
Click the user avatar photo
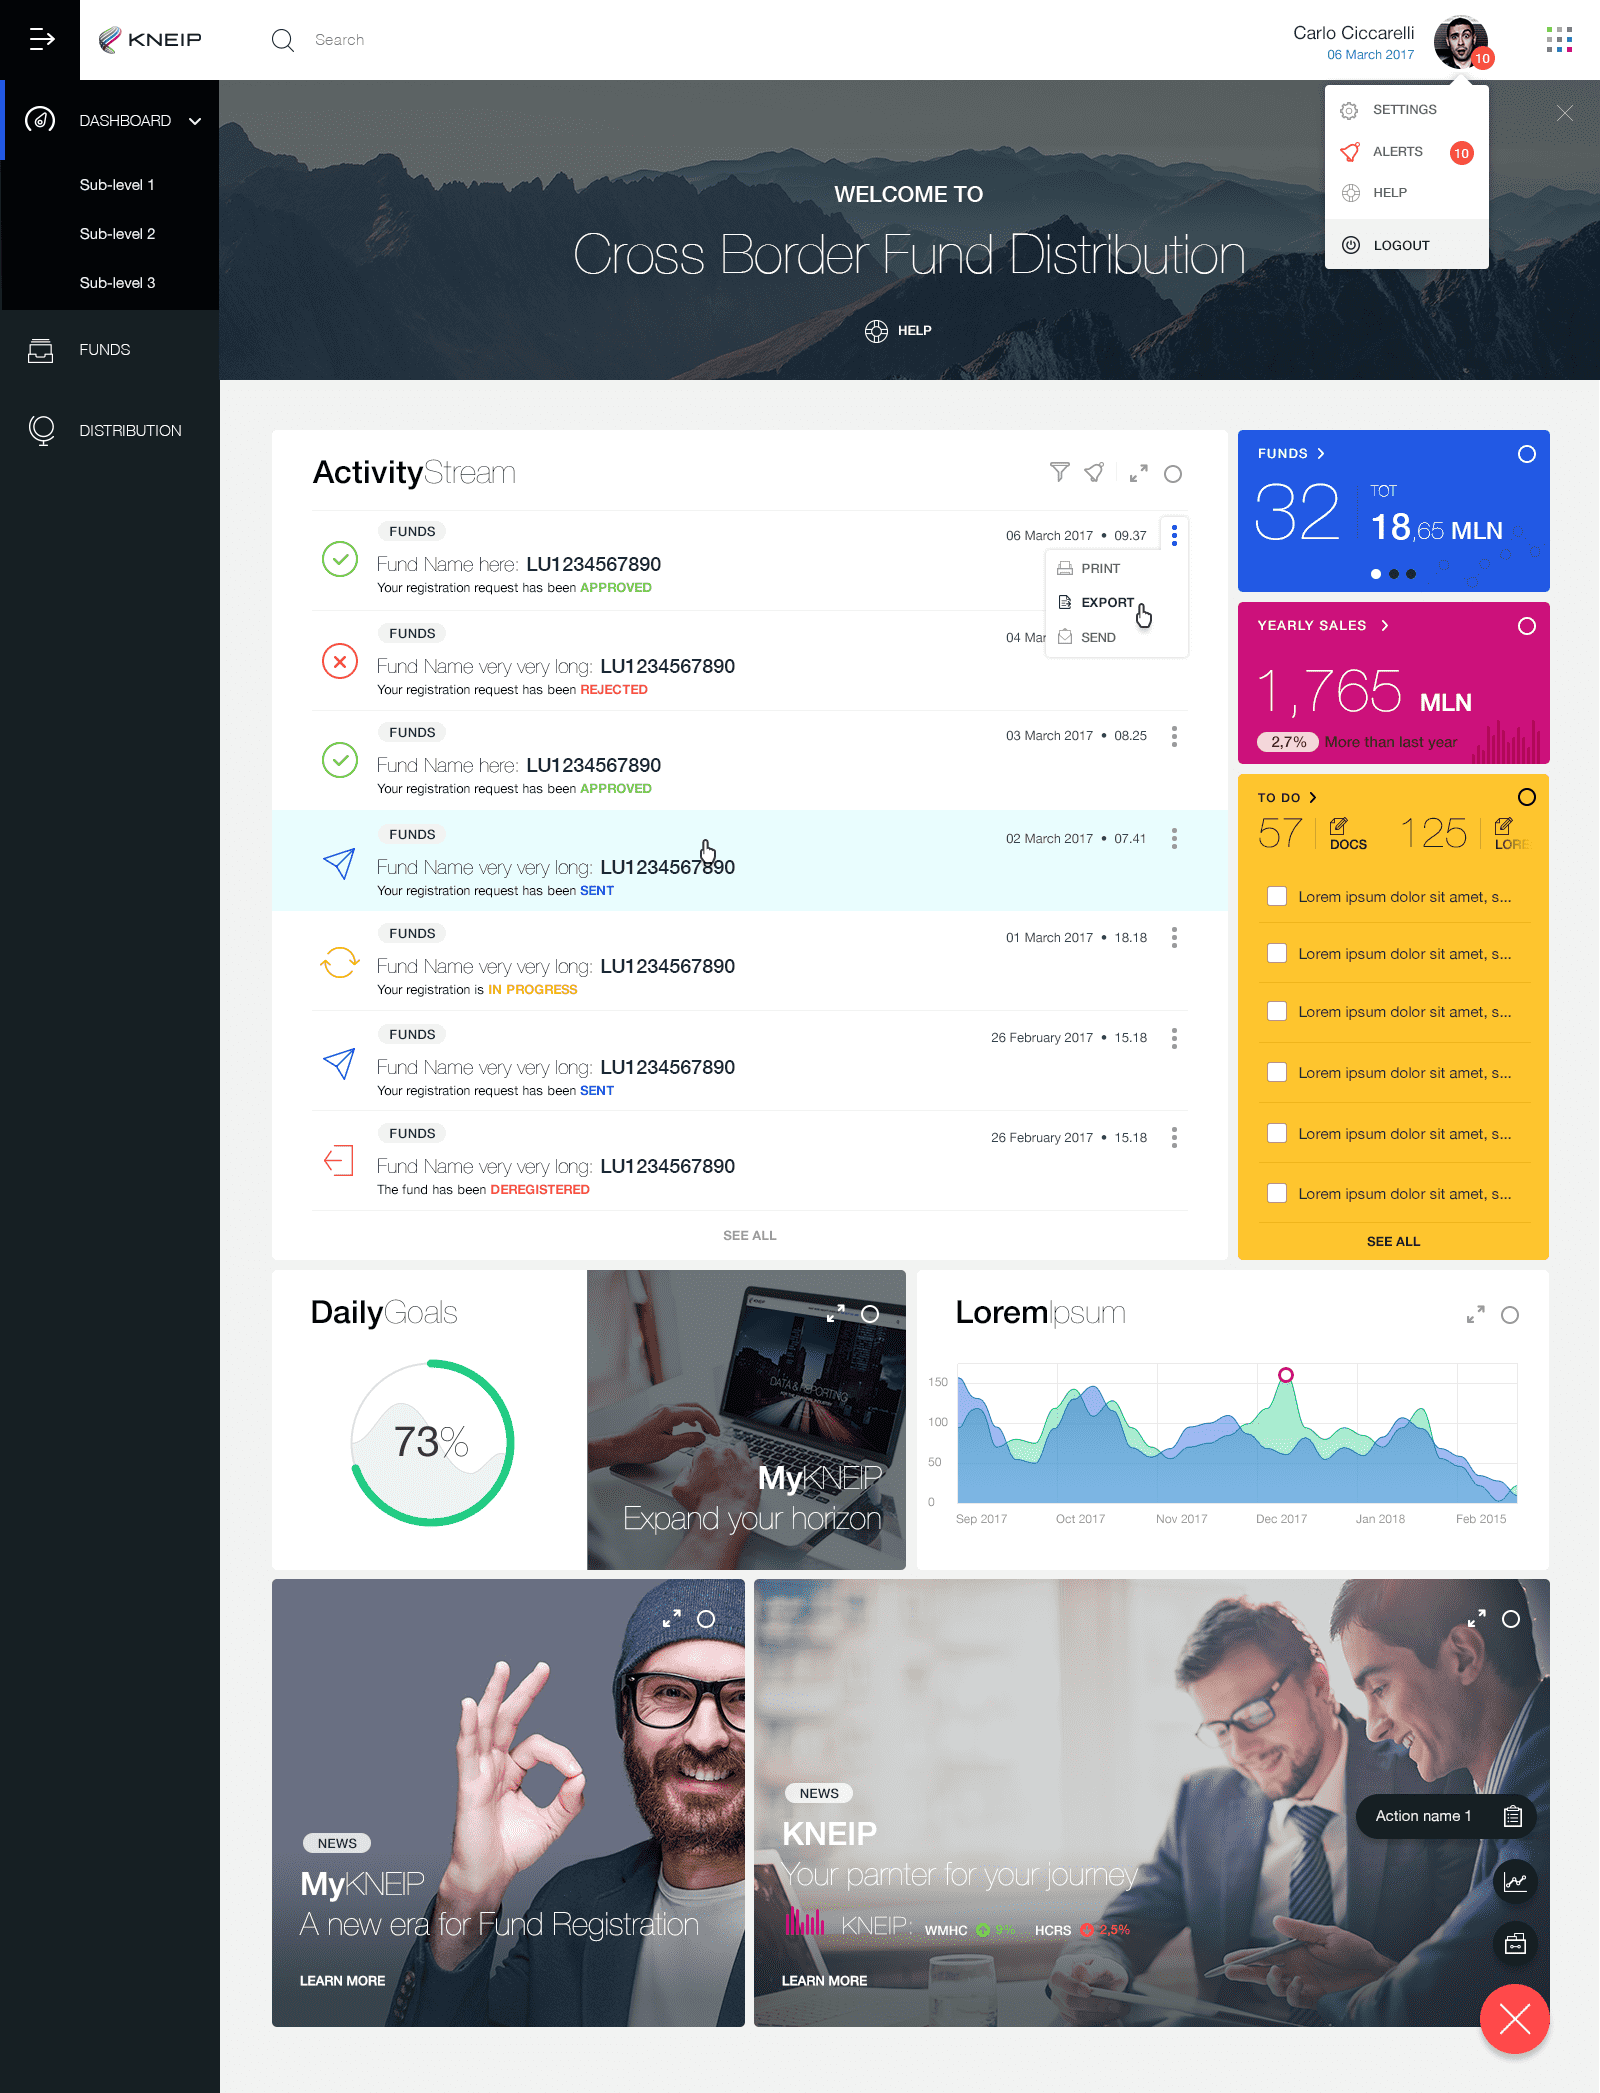tap(1460, 42)
